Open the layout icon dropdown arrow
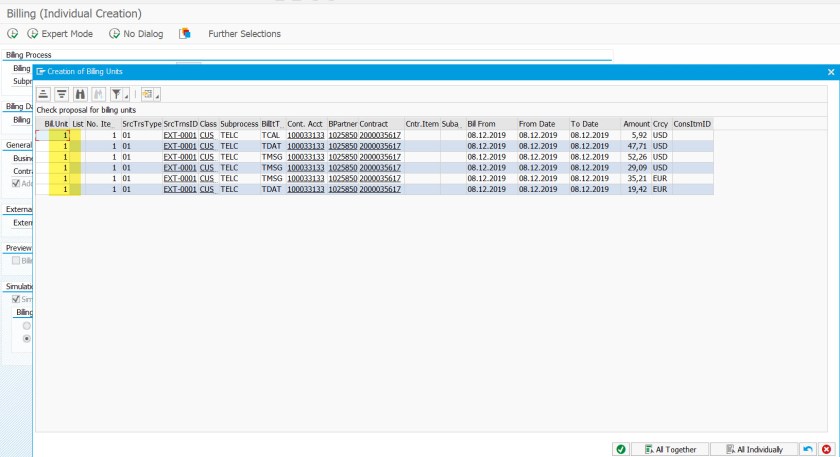840x457 pixels. [158, 95]
